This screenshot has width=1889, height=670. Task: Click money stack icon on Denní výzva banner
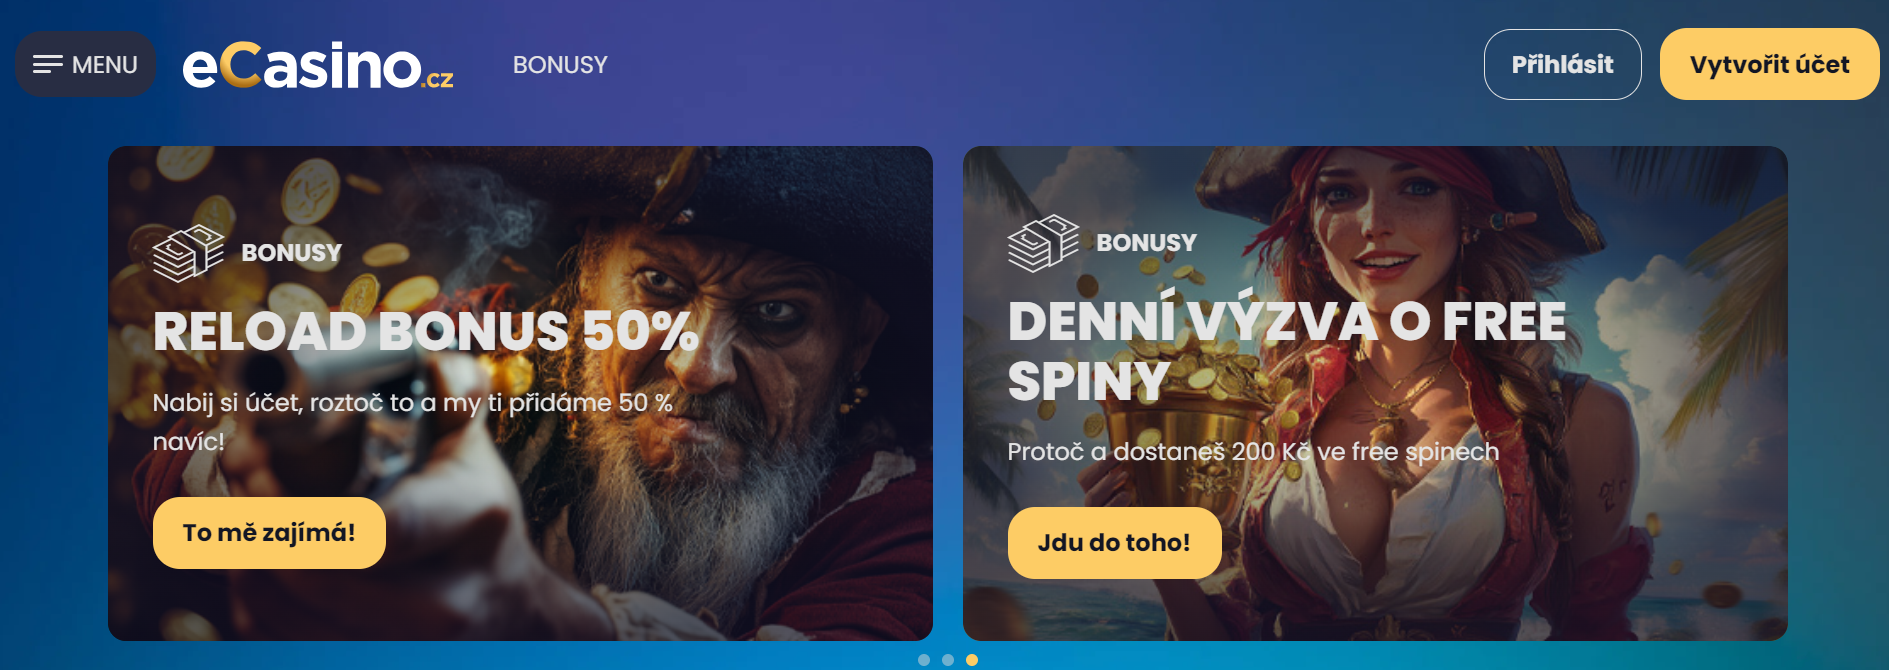point(1043,243)
